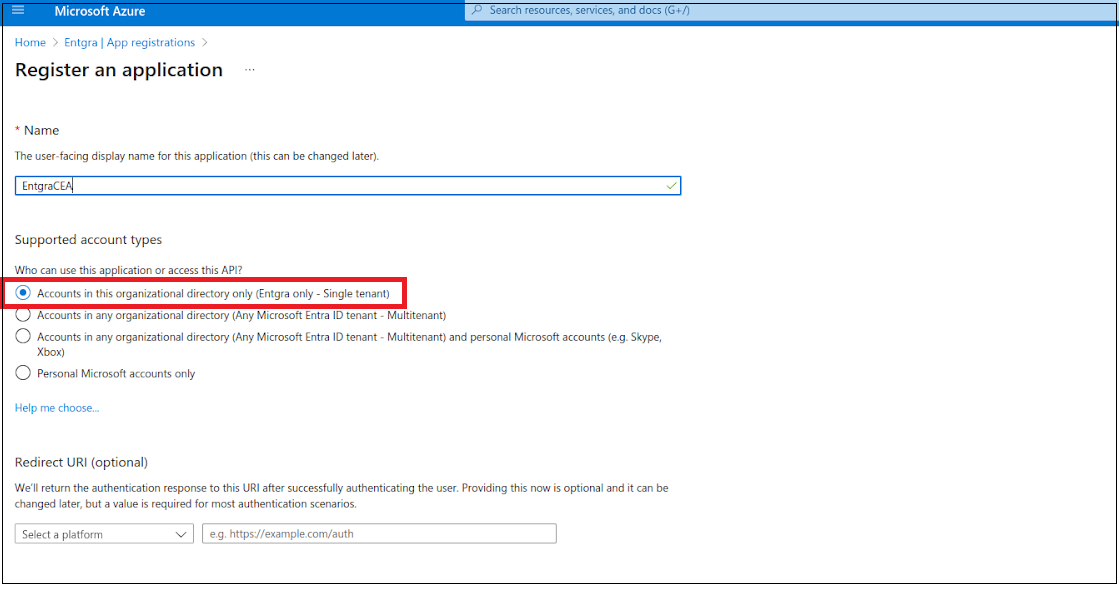1119x591 pixels.
Task: Go to Home breadcrumb
Action: [30, 43]
